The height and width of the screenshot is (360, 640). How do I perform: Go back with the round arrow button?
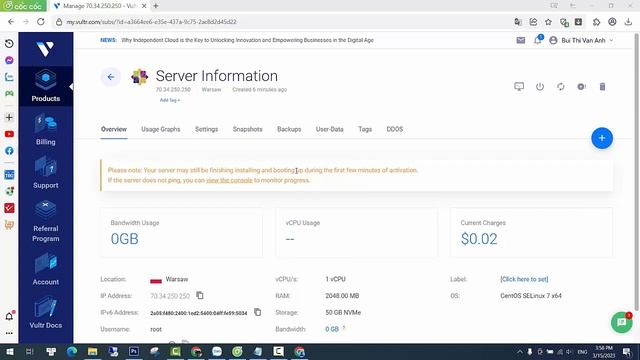click(111, 77)
